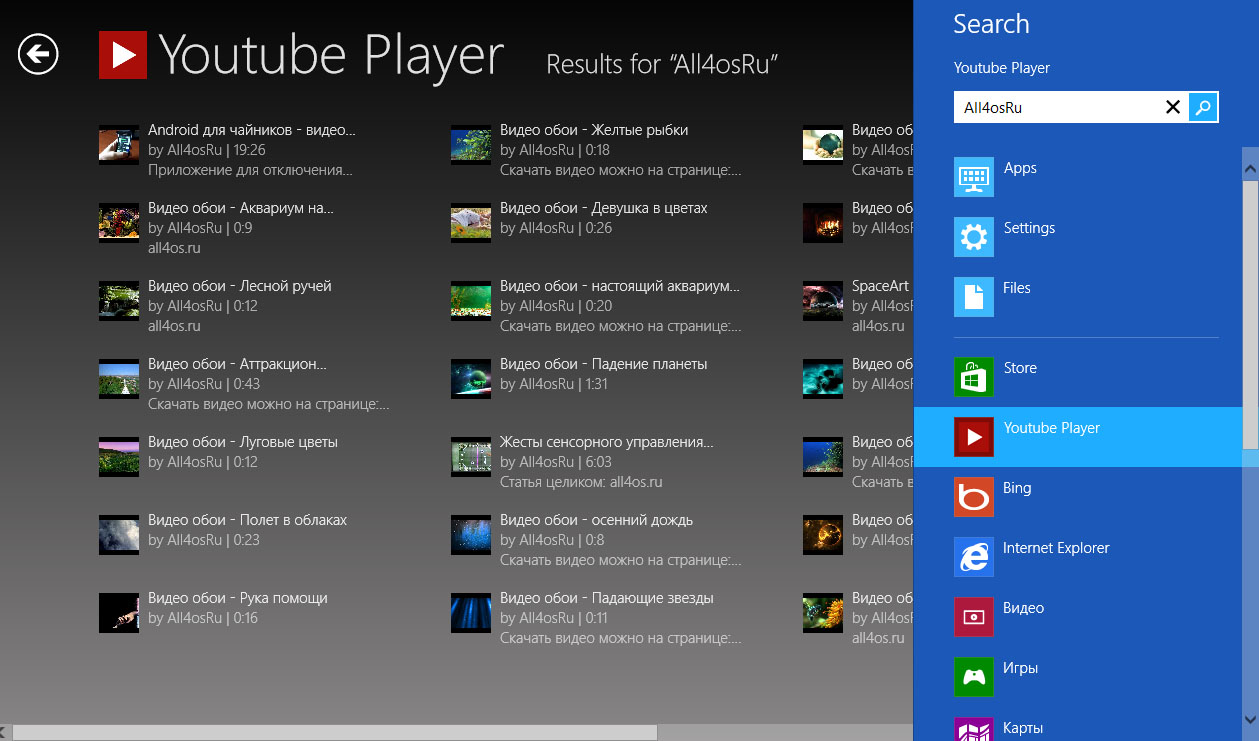The image size is (1259, 741).
Task: Open title 'Видео обои - Луговые цветы'
Action: (x=243, y=442)
